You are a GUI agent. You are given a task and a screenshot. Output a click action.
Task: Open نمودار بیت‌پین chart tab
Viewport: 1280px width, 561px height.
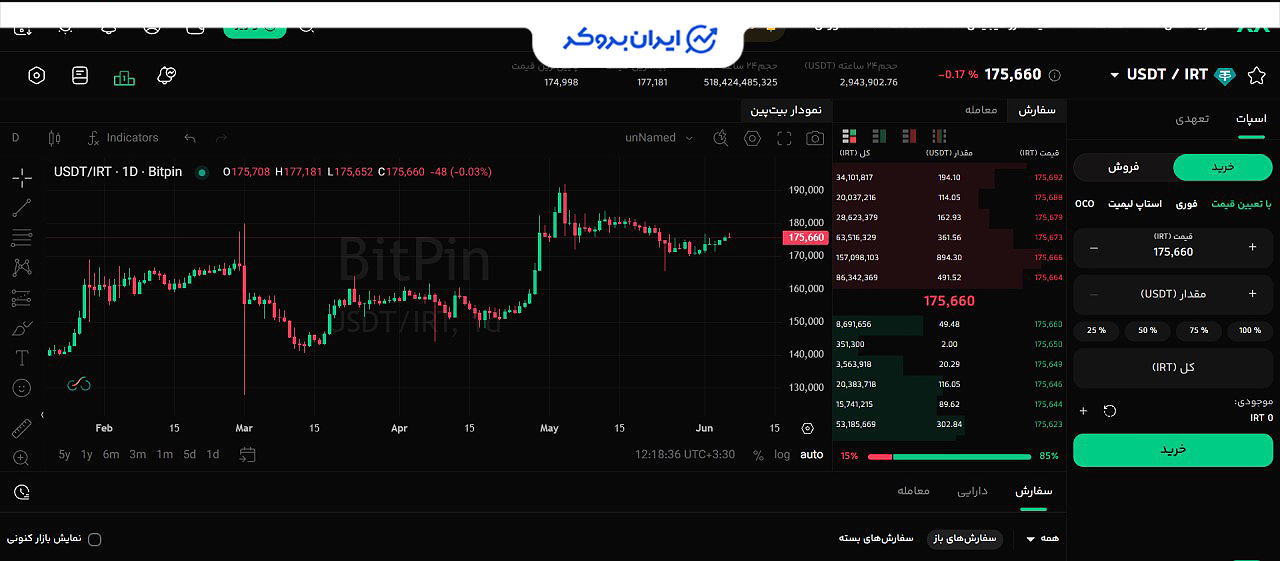pos(785,110)
